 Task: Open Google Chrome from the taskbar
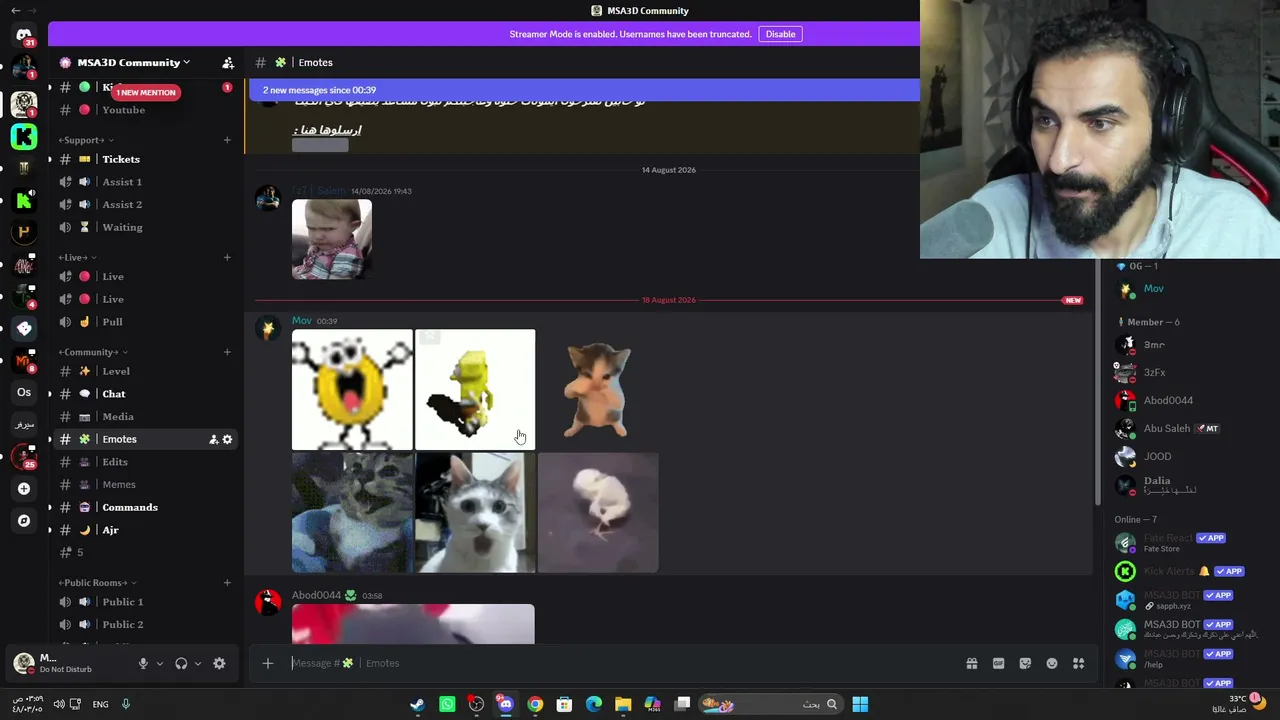535,704
